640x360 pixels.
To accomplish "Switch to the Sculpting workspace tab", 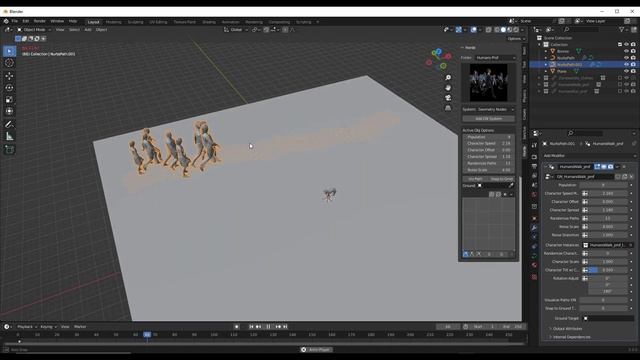I will click(136, 22).
